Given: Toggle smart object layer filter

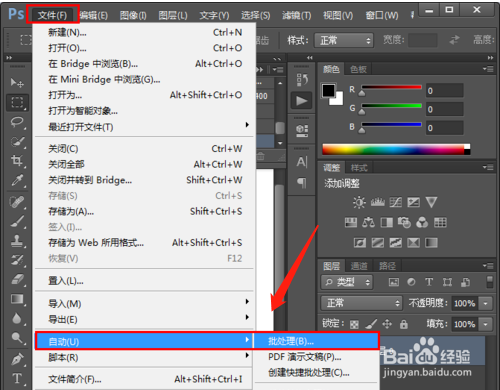Looking at the screenshot, I should click(465, 282).
